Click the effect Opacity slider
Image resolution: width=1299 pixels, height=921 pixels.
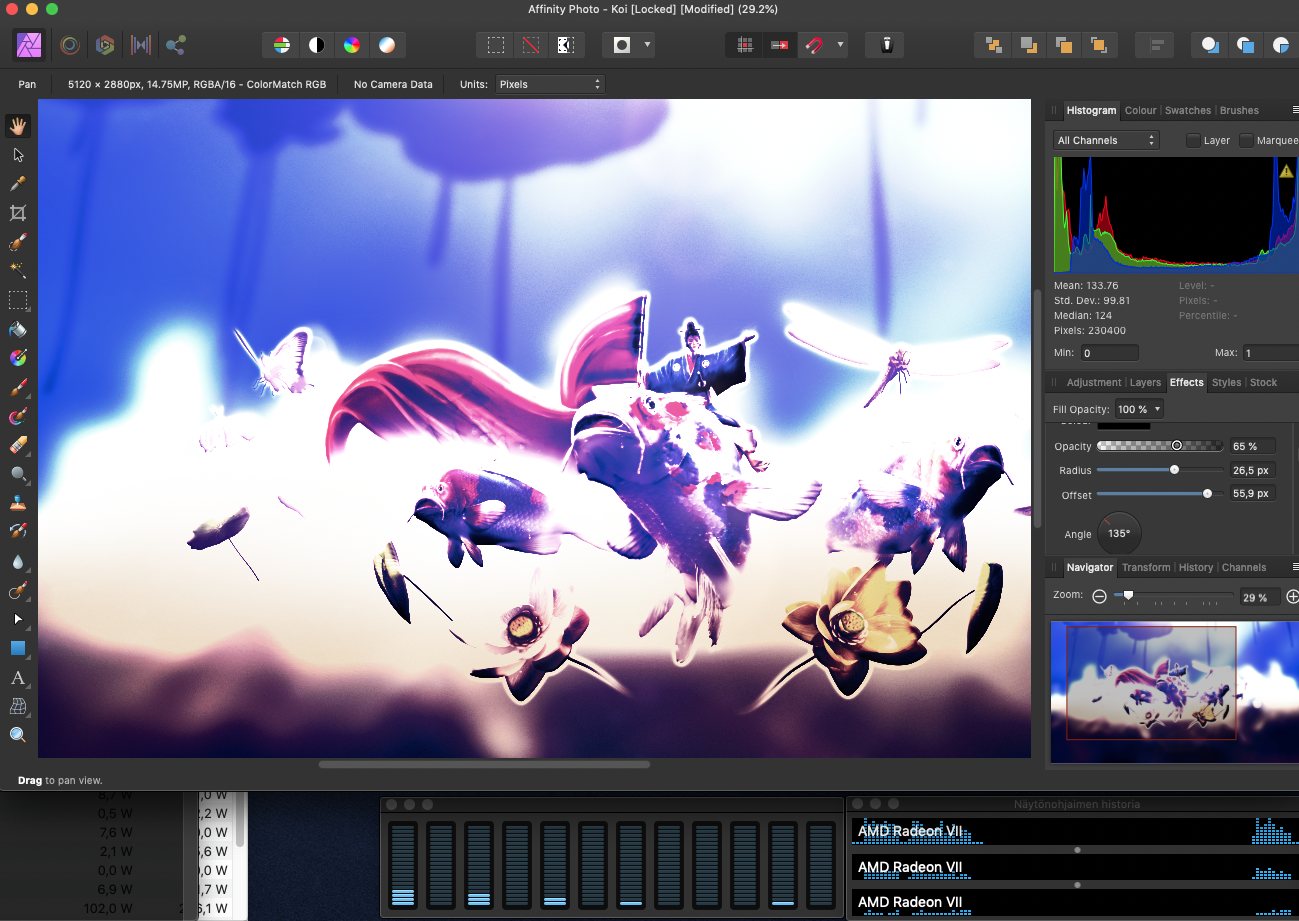1160,446
